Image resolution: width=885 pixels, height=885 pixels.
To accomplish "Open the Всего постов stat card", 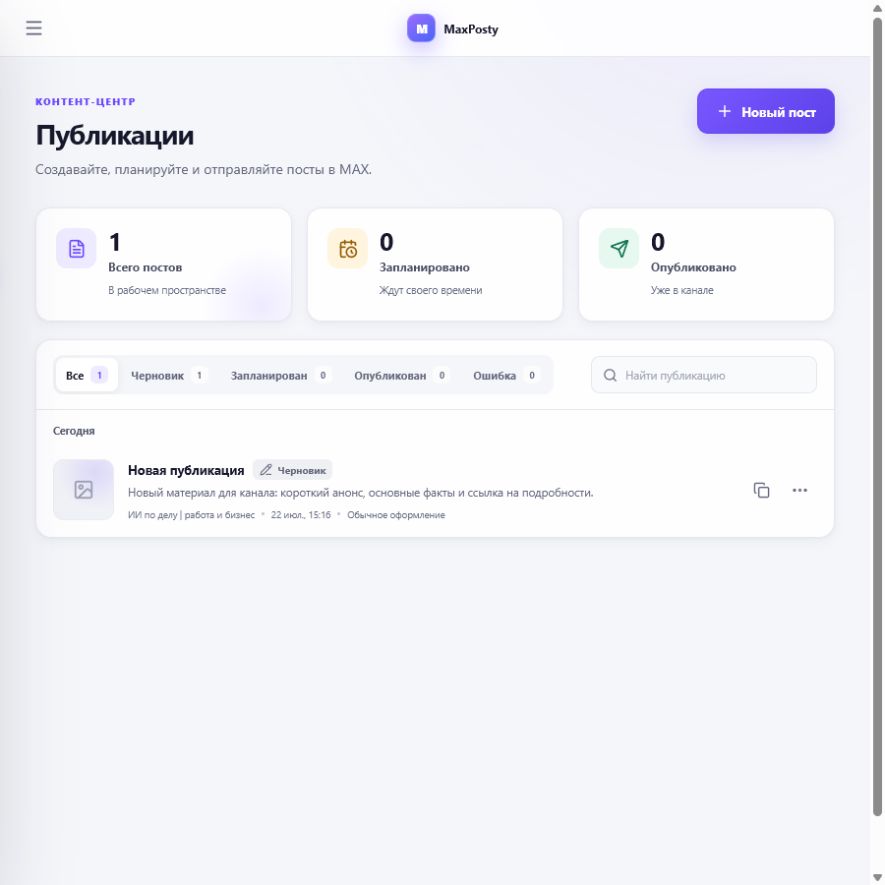I will [164, 265].
